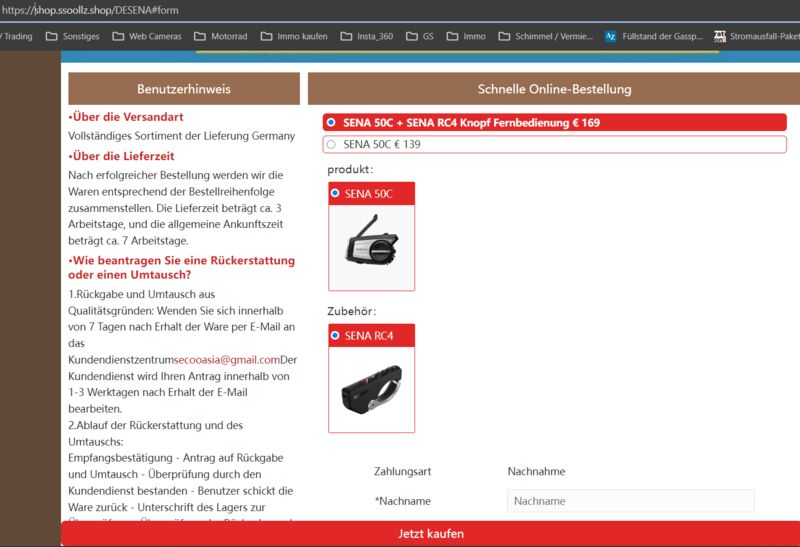The width and height of the screenshot is (800, 547).
Task: Click the Jetzt kaufen button
Action: [431, 534]
